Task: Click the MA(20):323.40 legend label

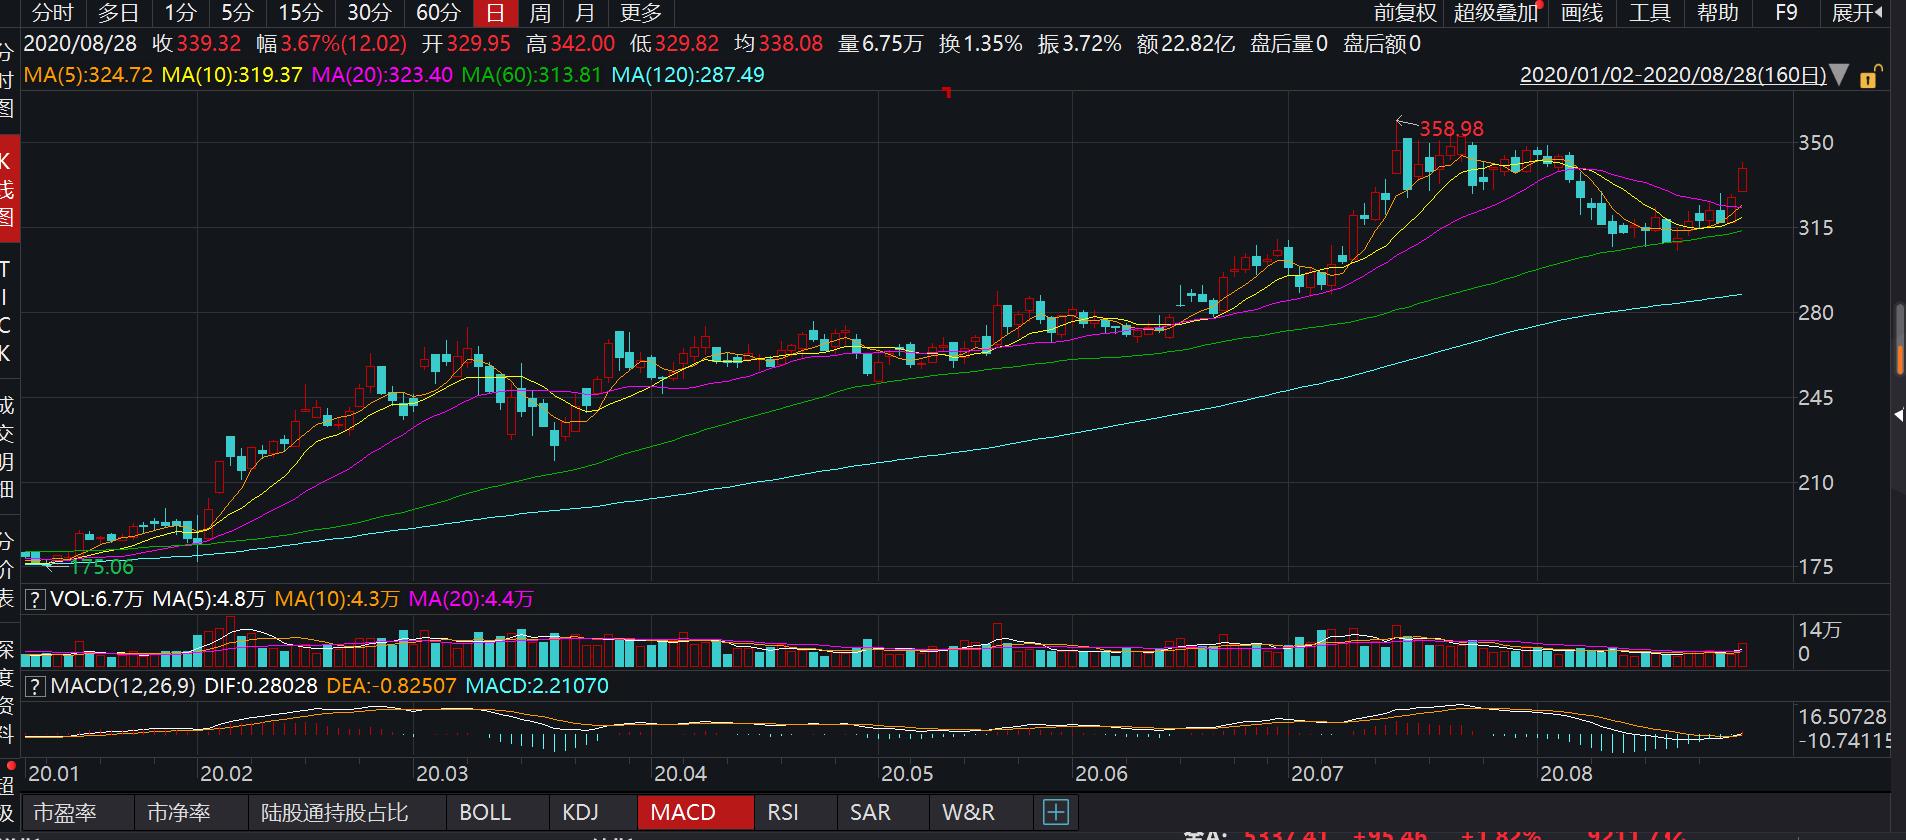Action: [382, 75]
